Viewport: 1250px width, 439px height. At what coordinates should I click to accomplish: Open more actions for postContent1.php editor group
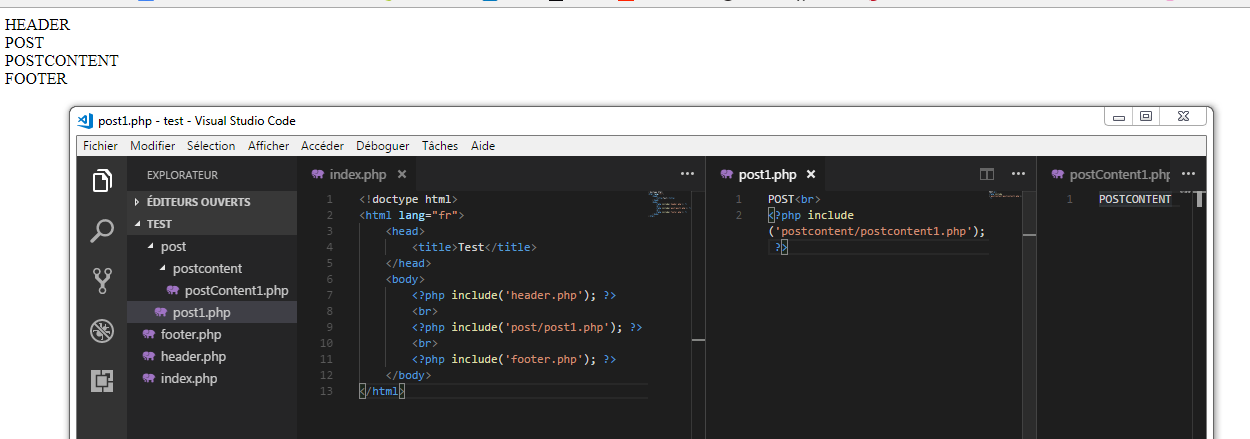1188,174
